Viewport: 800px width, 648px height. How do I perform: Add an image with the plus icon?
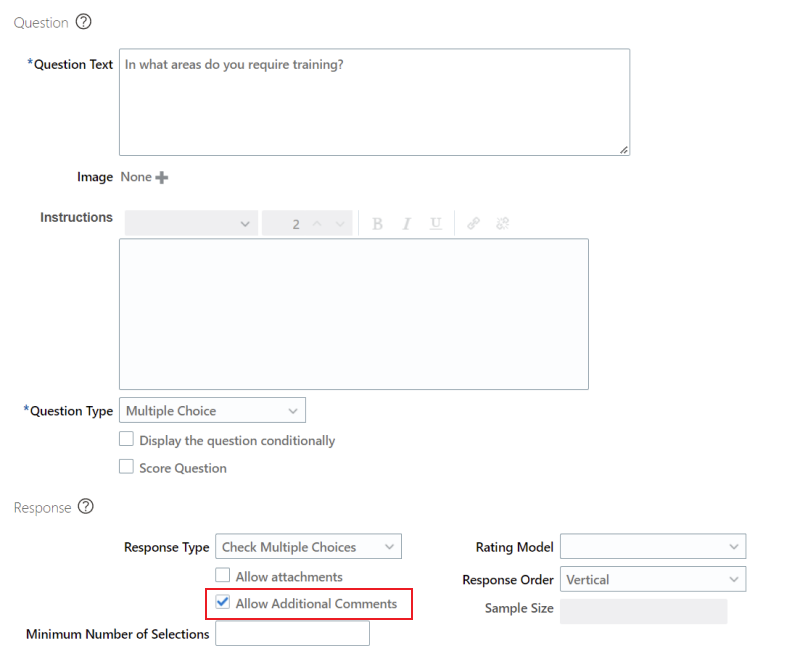pos(162,178)
